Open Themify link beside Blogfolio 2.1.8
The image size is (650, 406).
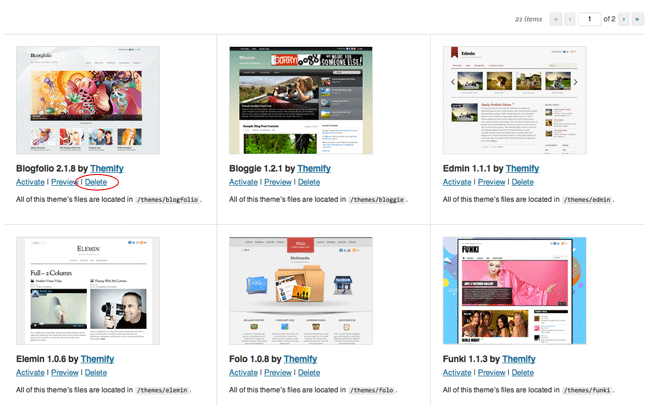point(107,168)
